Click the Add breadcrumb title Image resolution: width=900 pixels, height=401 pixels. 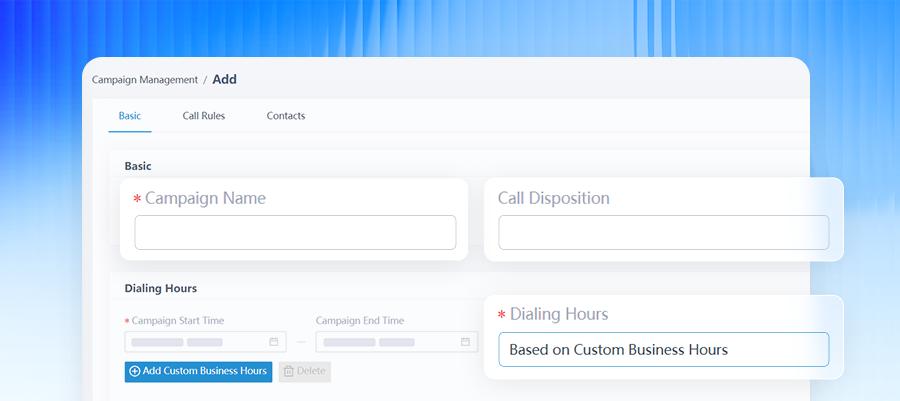tap(224, 79)
